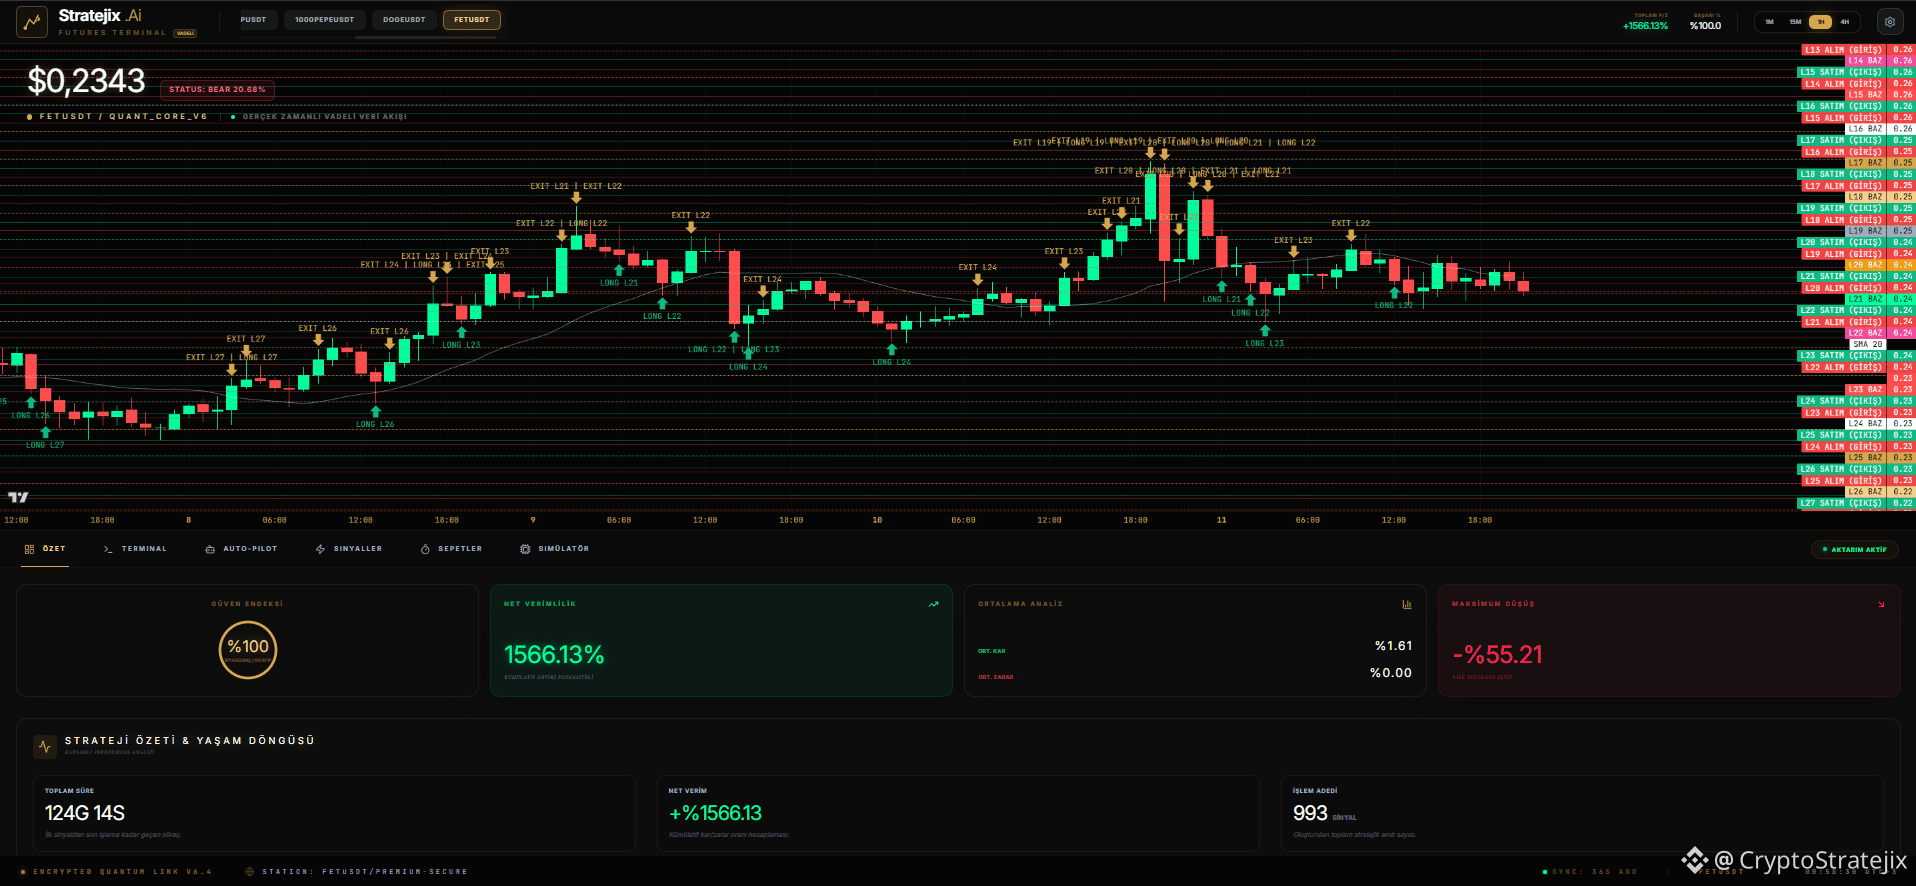Image resolution: width=1916 pixels, height=886 pixels.
Task: Click the BAŞARI % value %100.0
Action: (x=1705, y=26)
